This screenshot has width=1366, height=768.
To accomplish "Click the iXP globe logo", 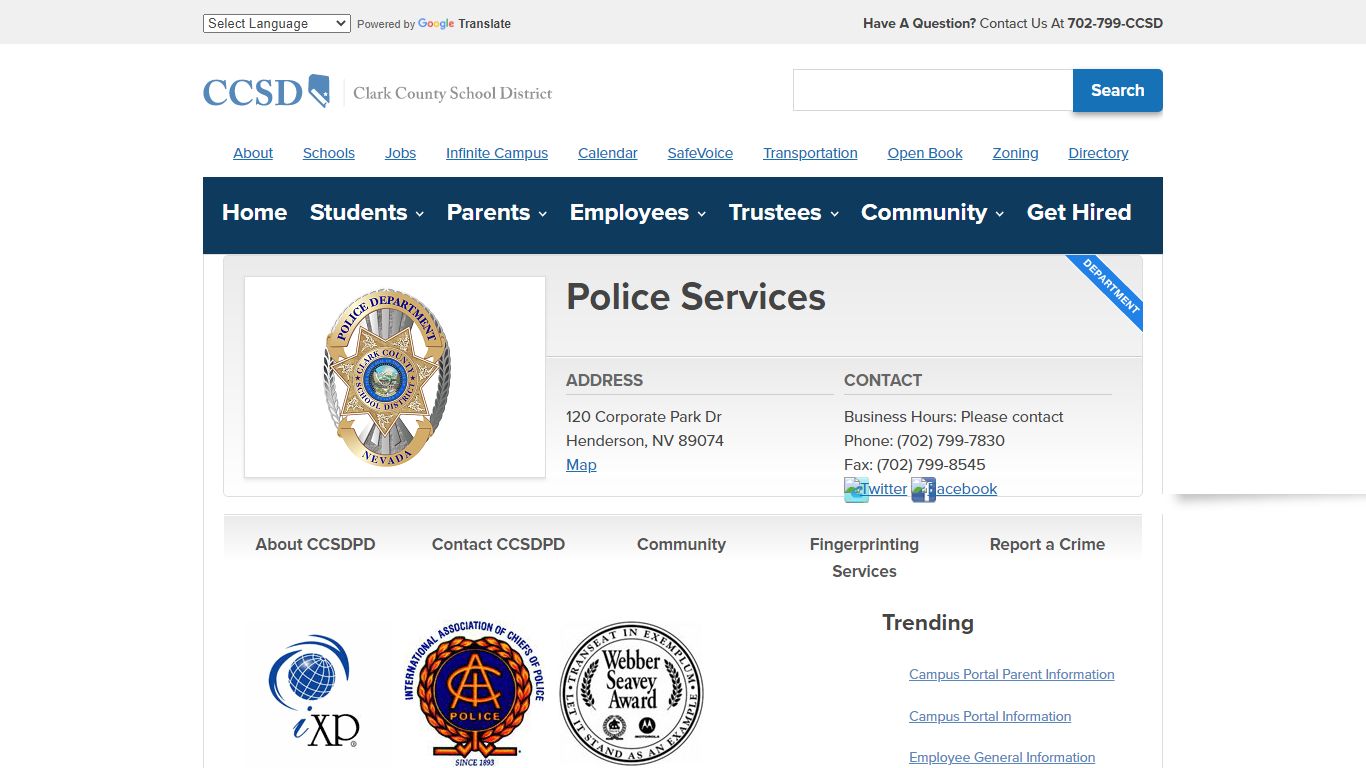I will 313,690.
